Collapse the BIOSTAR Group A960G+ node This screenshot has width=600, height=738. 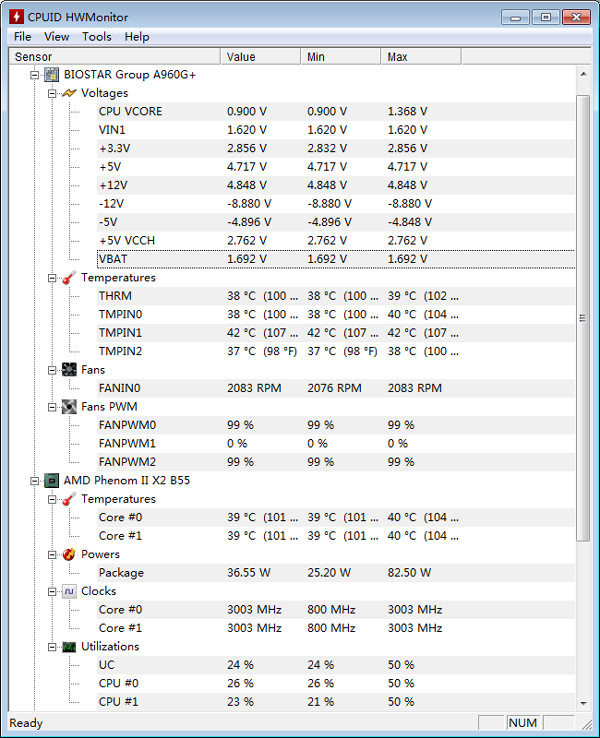click(x=34, y=75)
